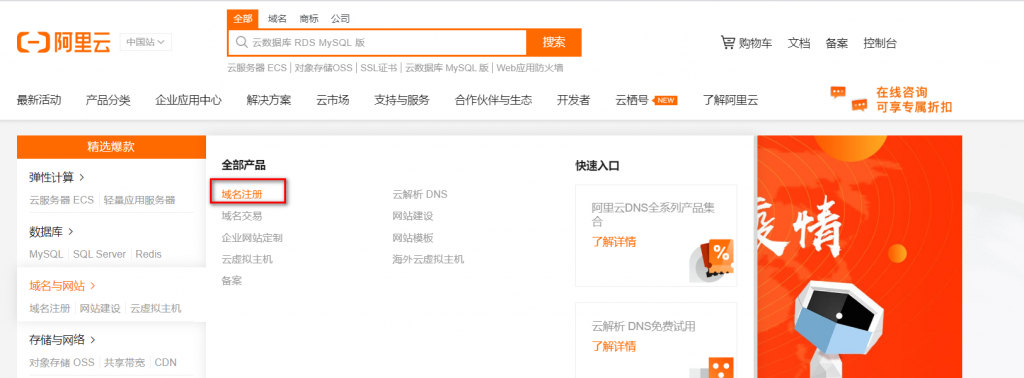Open the 云栖号 menu item
Image resolution: width=1024 pixels, height=378 pixels.
point(632,100)
